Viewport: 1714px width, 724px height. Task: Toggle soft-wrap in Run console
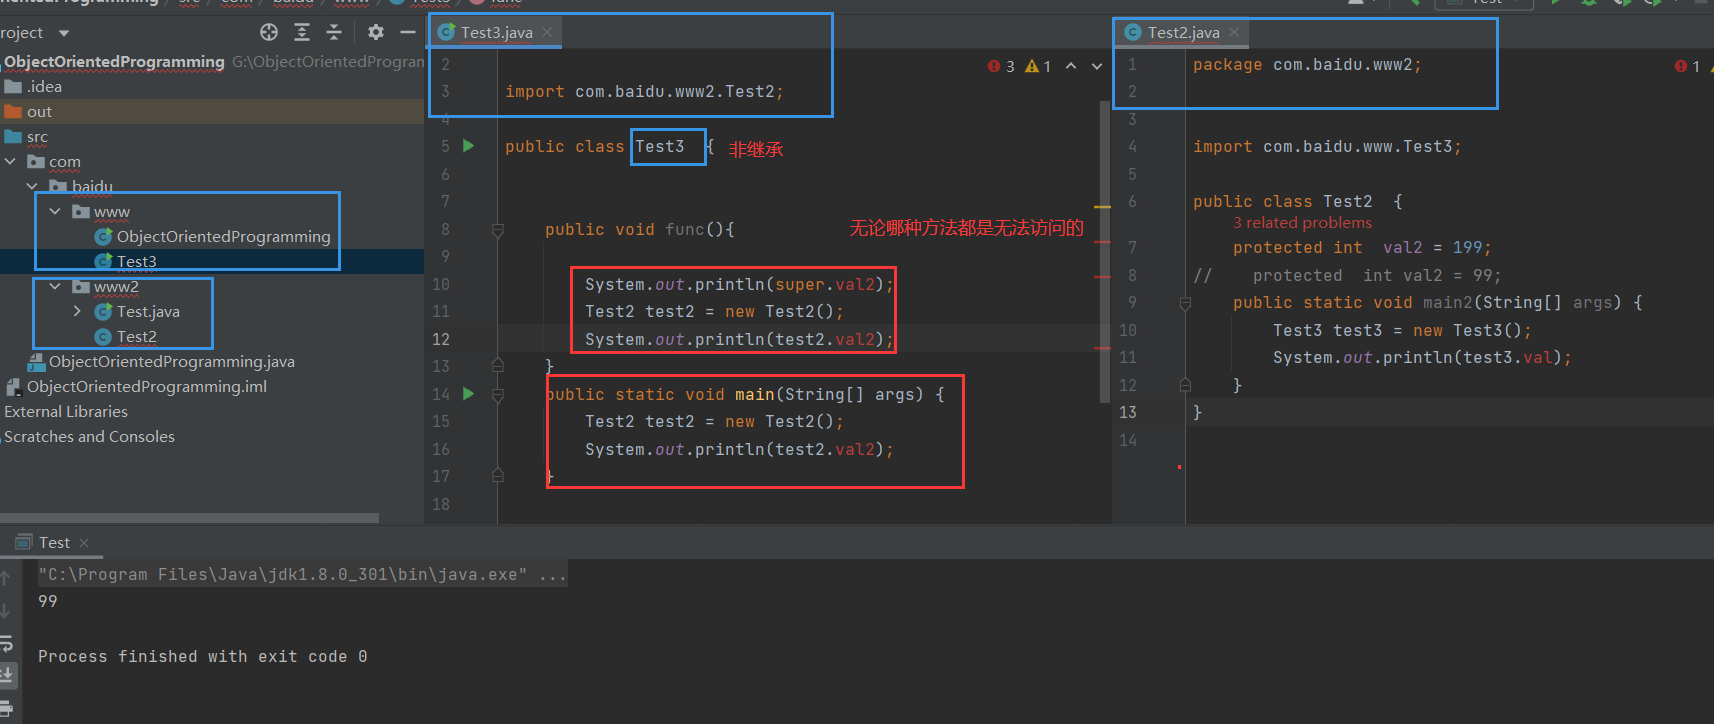tap(5, 643)
